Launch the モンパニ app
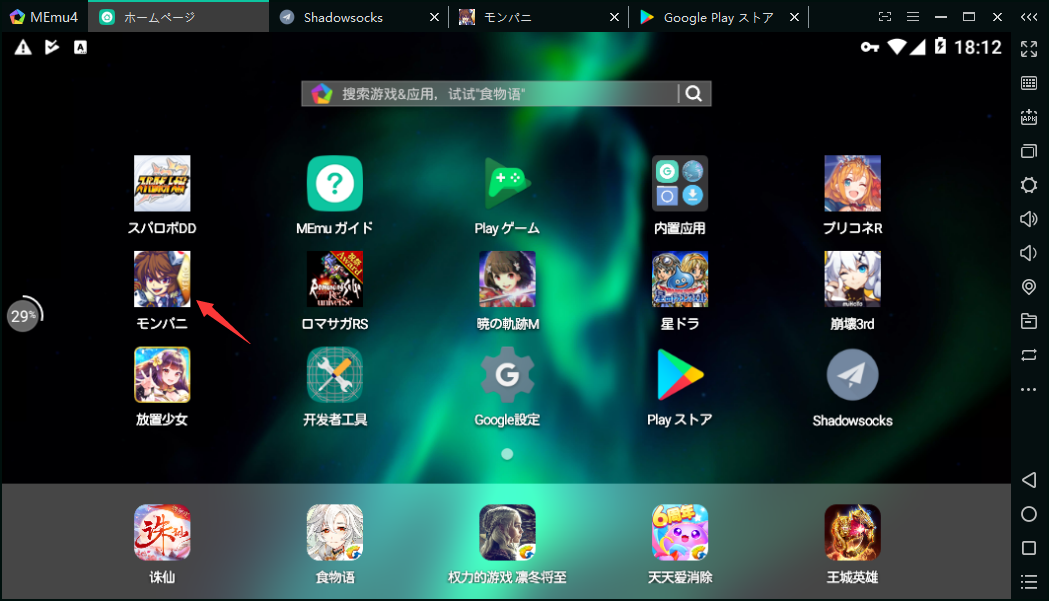The width and height of the screenshot is (1049, 601). click(162, 279)
